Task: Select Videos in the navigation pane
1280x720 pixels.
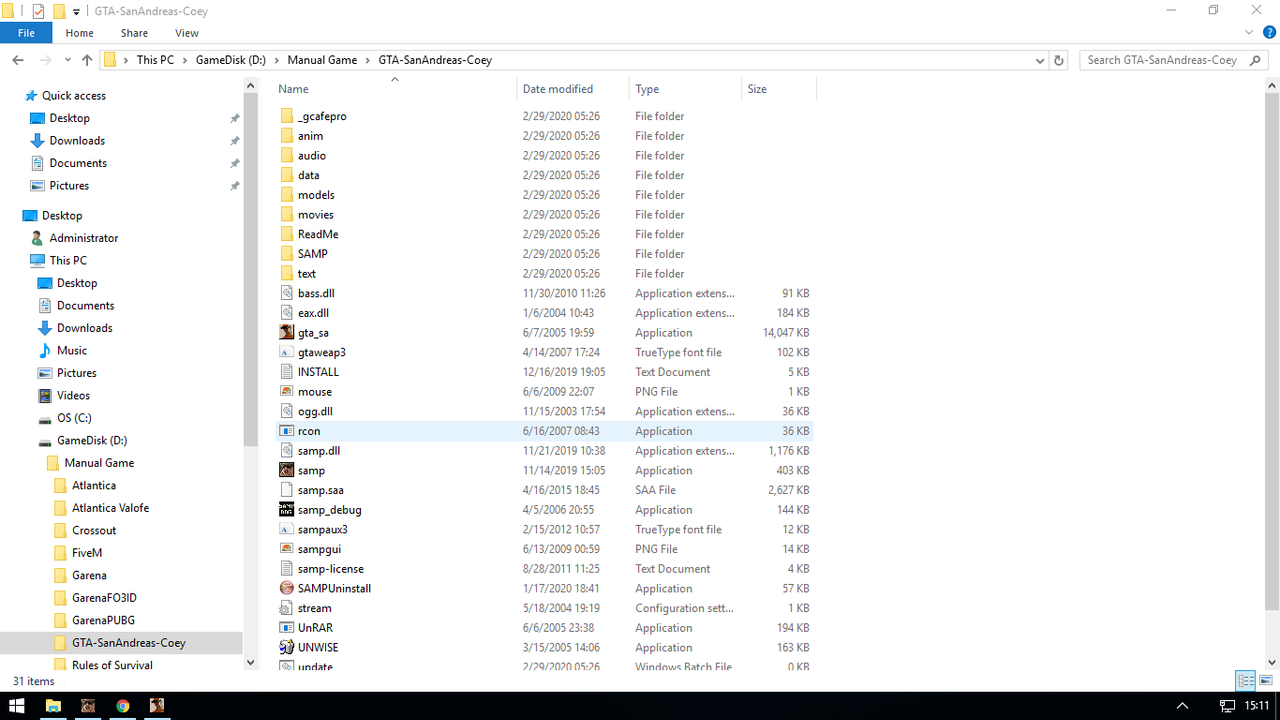Action: click(x=73, y=396)
